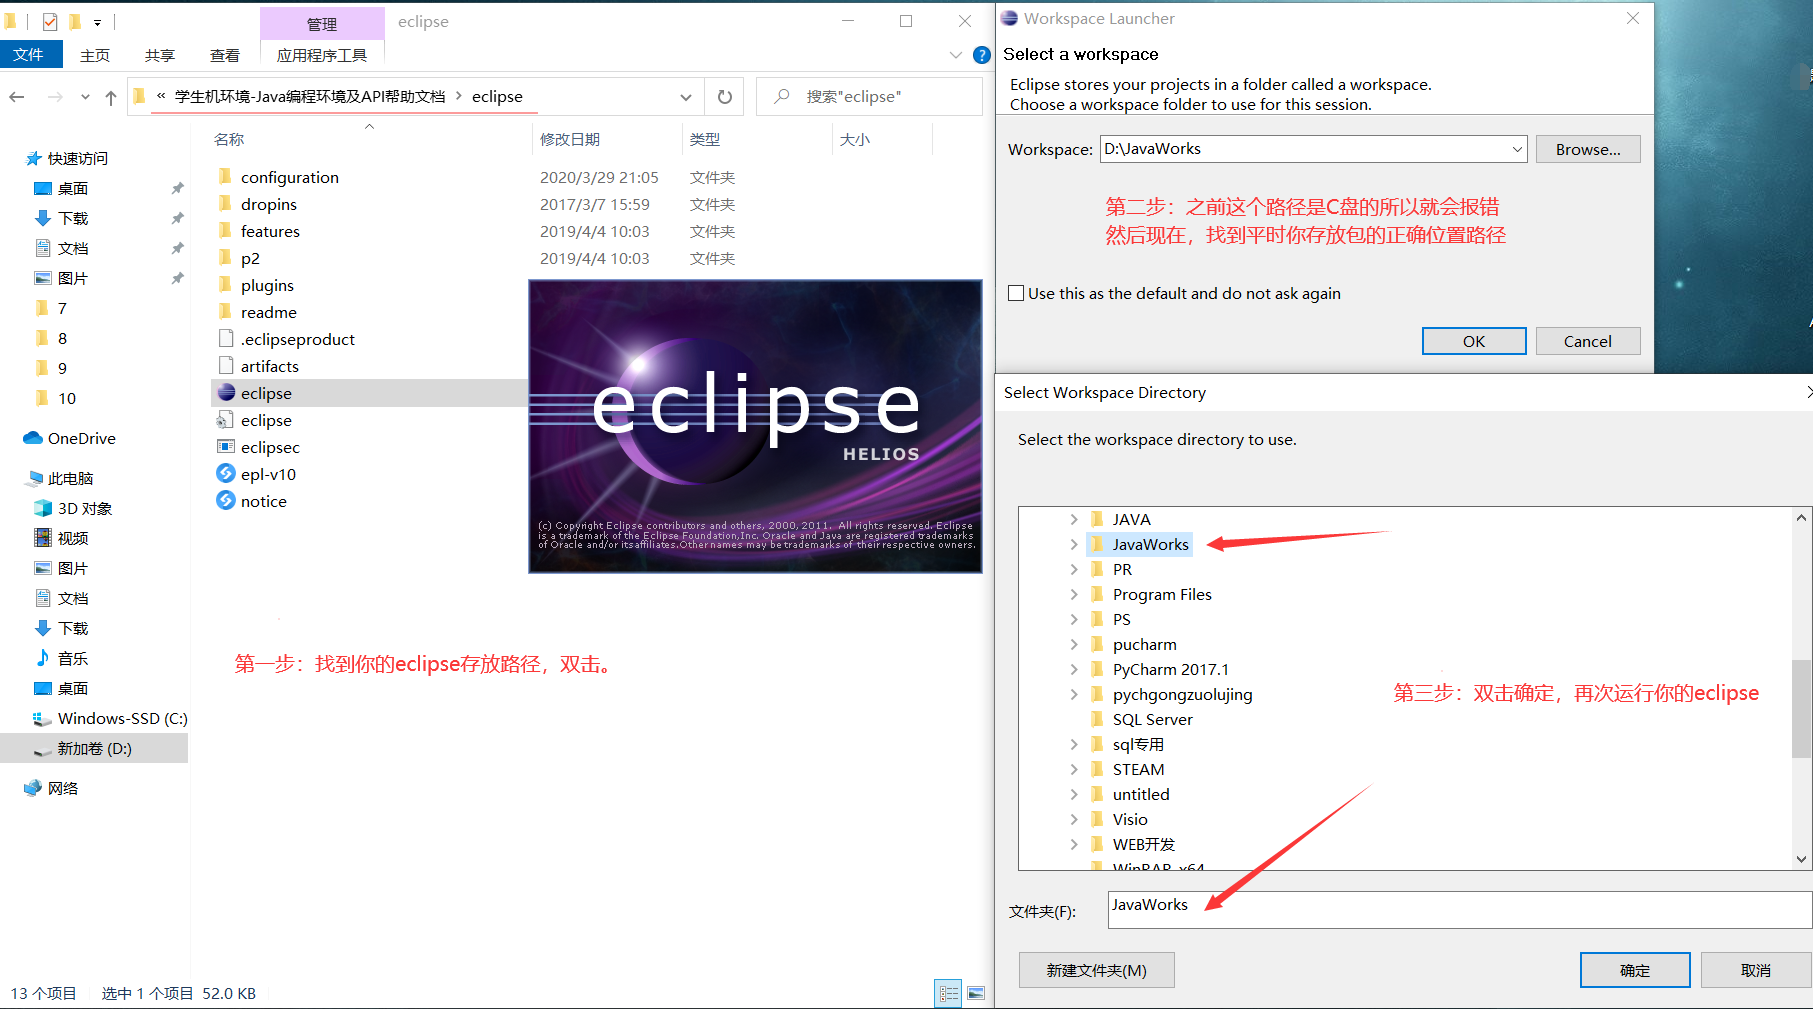
Task: Switch to large icons view in status bar
Action: [976, 993]
